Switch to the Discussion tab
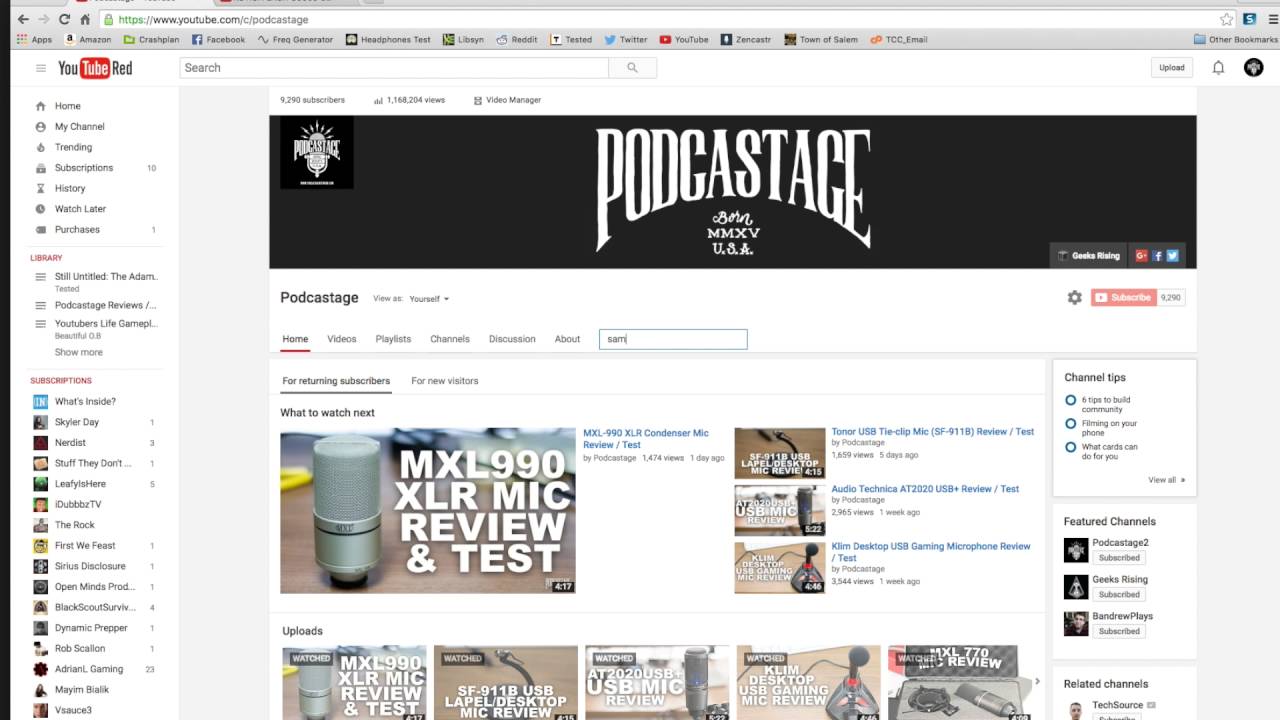 [512, 339]
